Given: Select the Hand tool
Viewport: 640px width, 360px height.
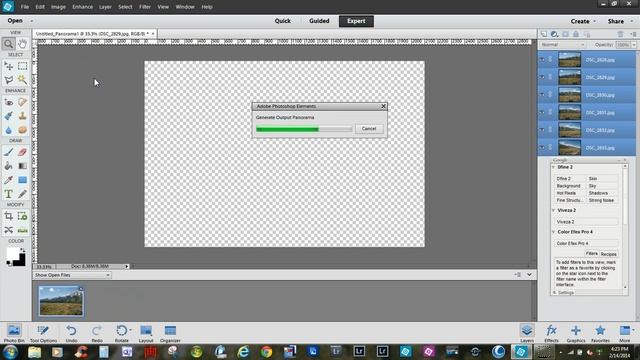Looking at the screenshot, I should (x=22, y=44).
